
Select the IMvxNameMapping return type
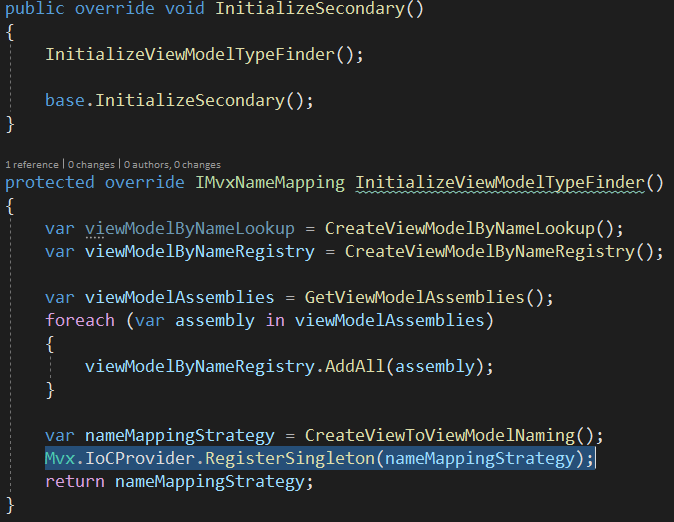[270, 182]
